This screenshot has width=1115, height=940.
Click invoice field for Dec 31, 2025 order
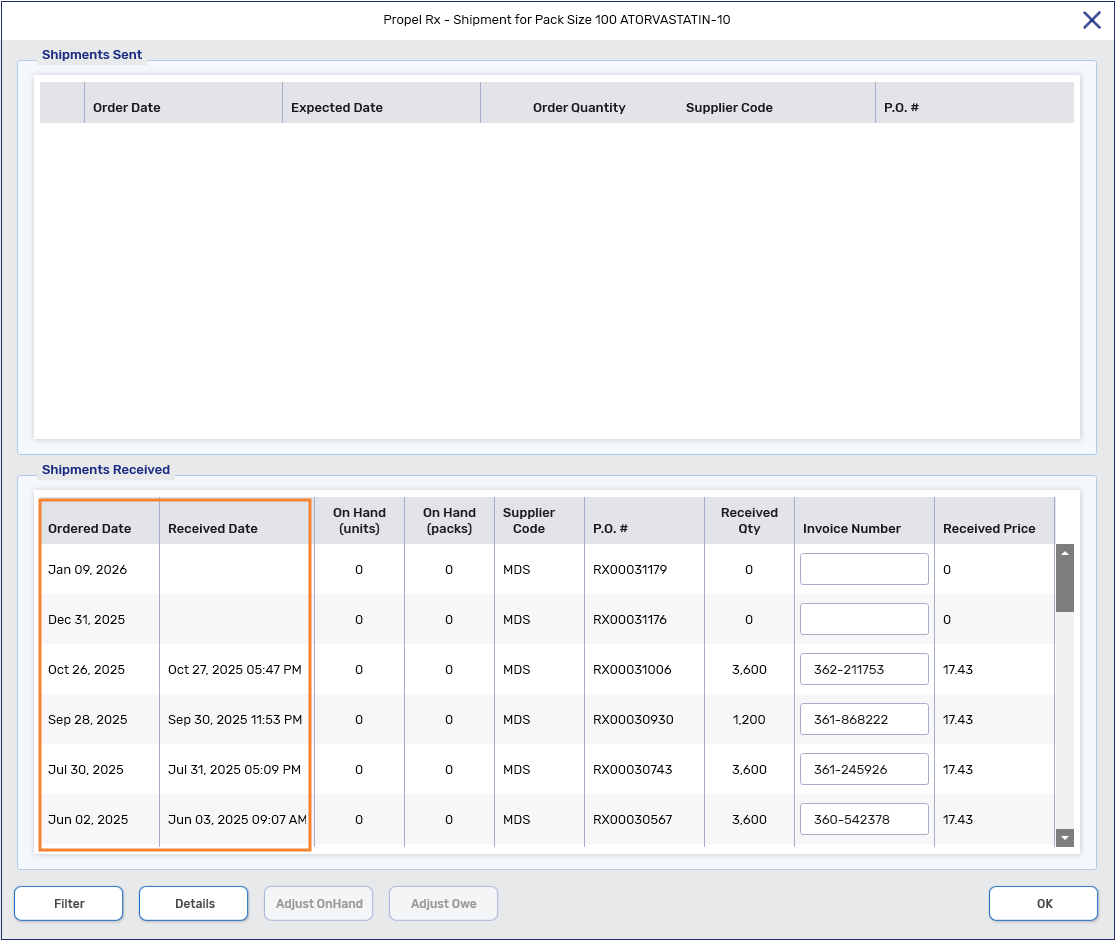[x=864, y=619]
